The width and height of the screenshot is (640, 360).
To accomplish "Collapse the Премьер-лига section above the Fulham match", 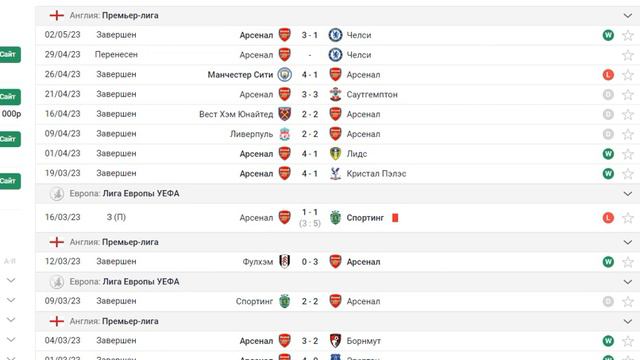I will (628, 242).
